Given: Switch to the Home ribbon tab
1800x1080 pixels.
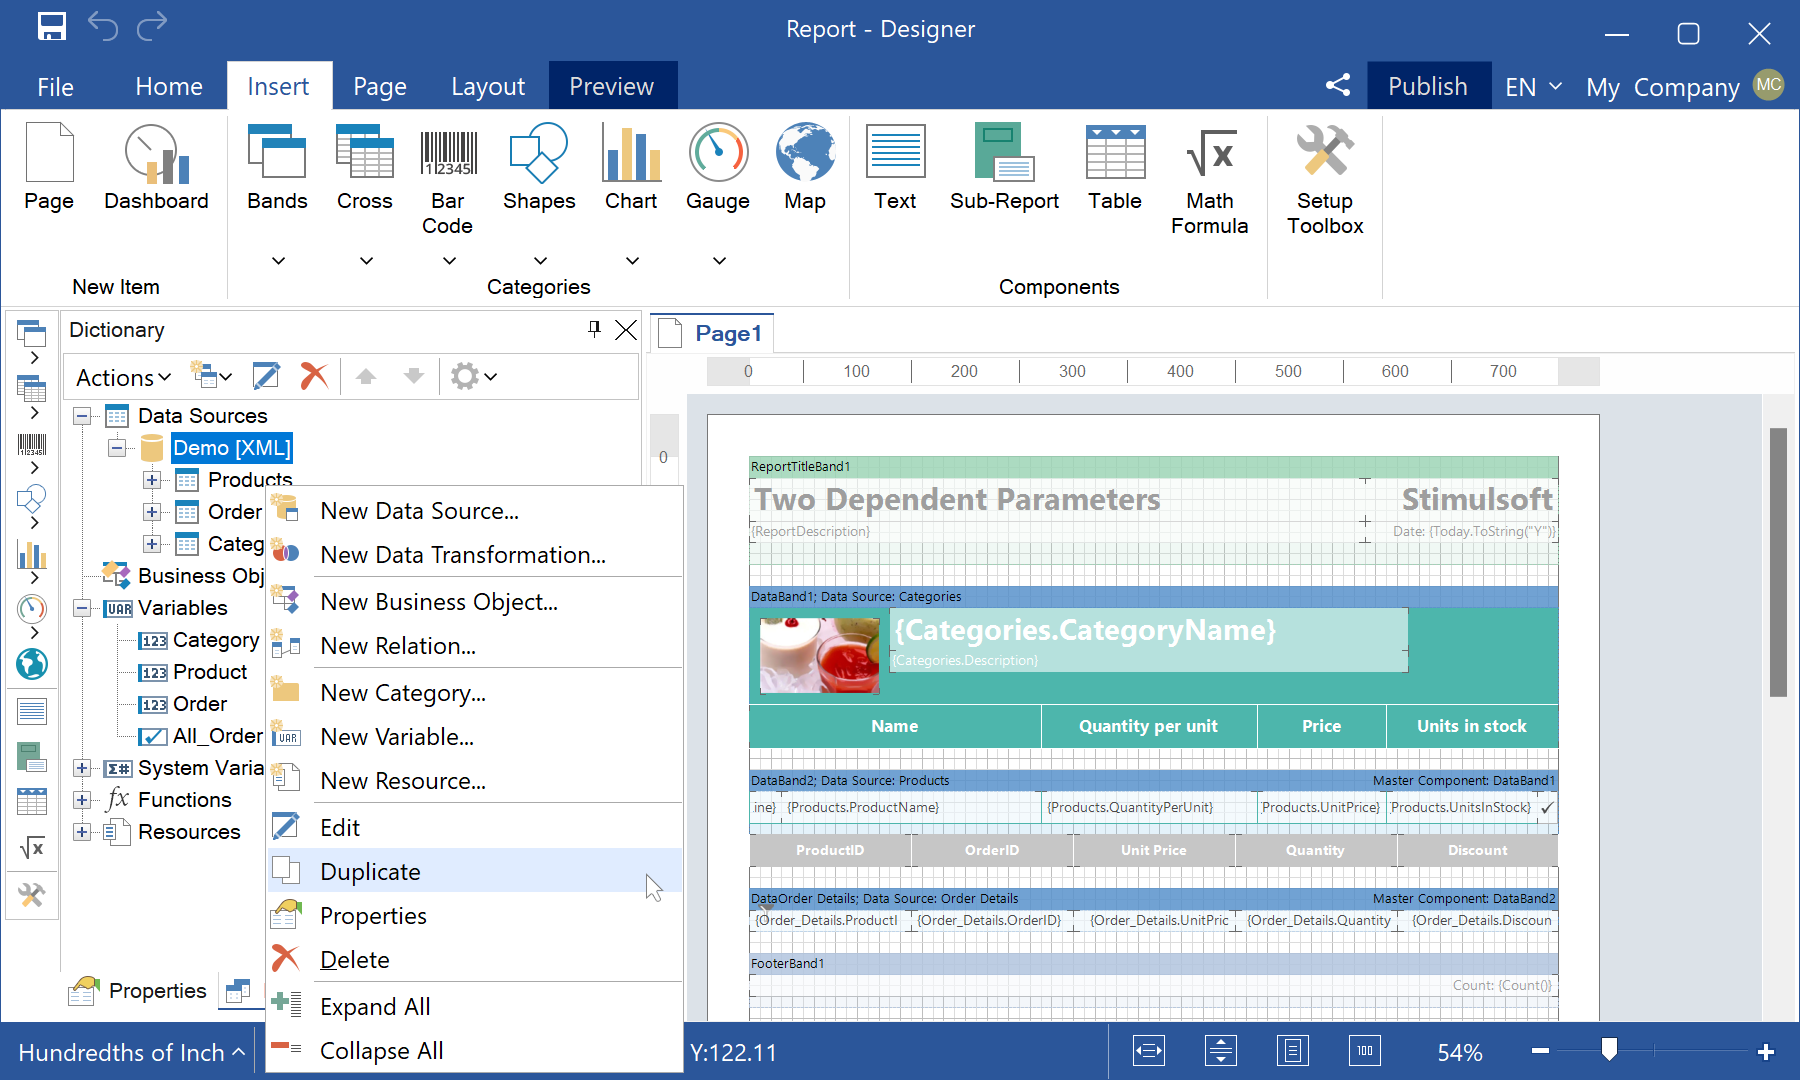Looking at the screenshot, I should [x=169, y=87].
